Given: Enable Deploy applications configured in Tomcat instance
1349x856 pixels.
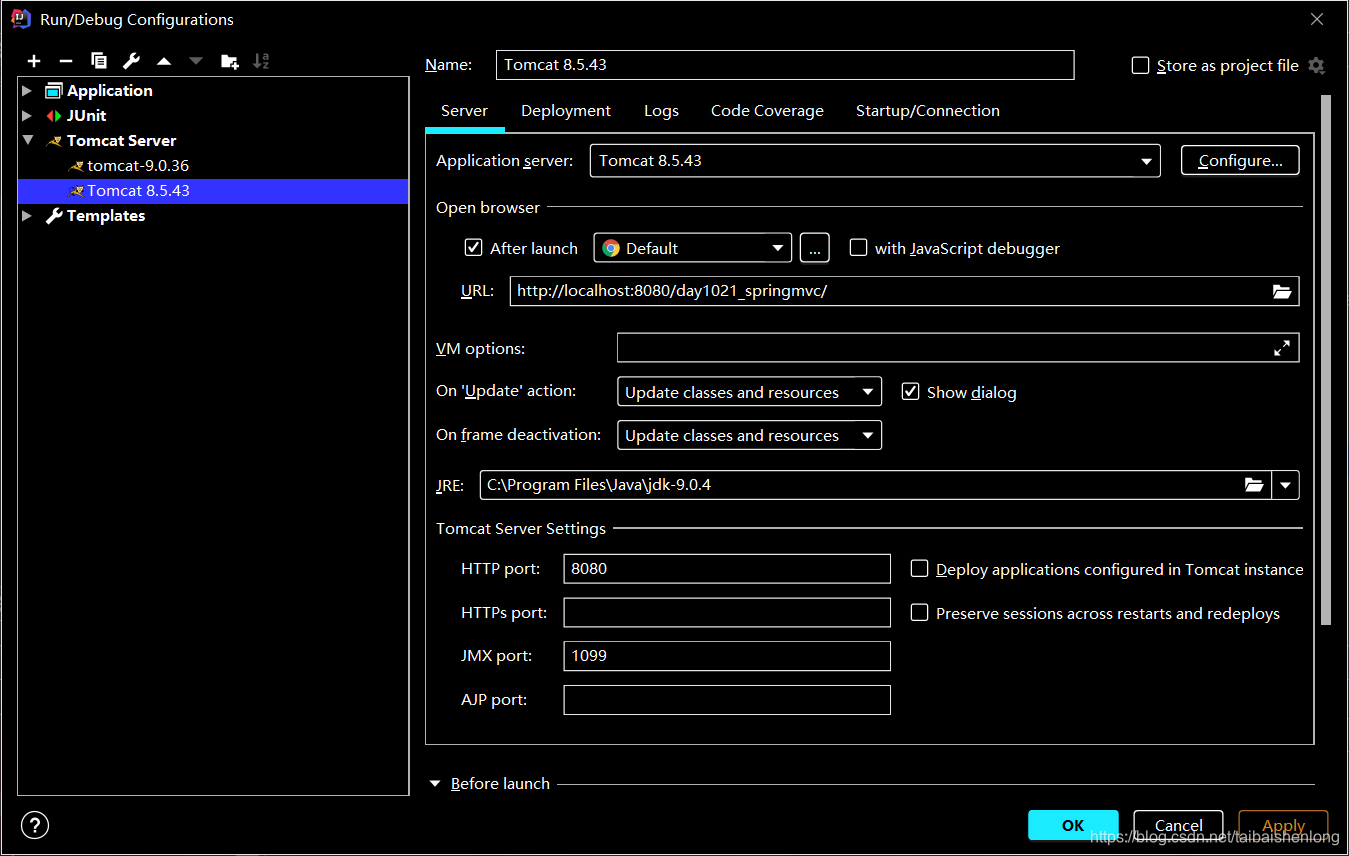Looking at the screenshot, I should (x=919, y=569).
